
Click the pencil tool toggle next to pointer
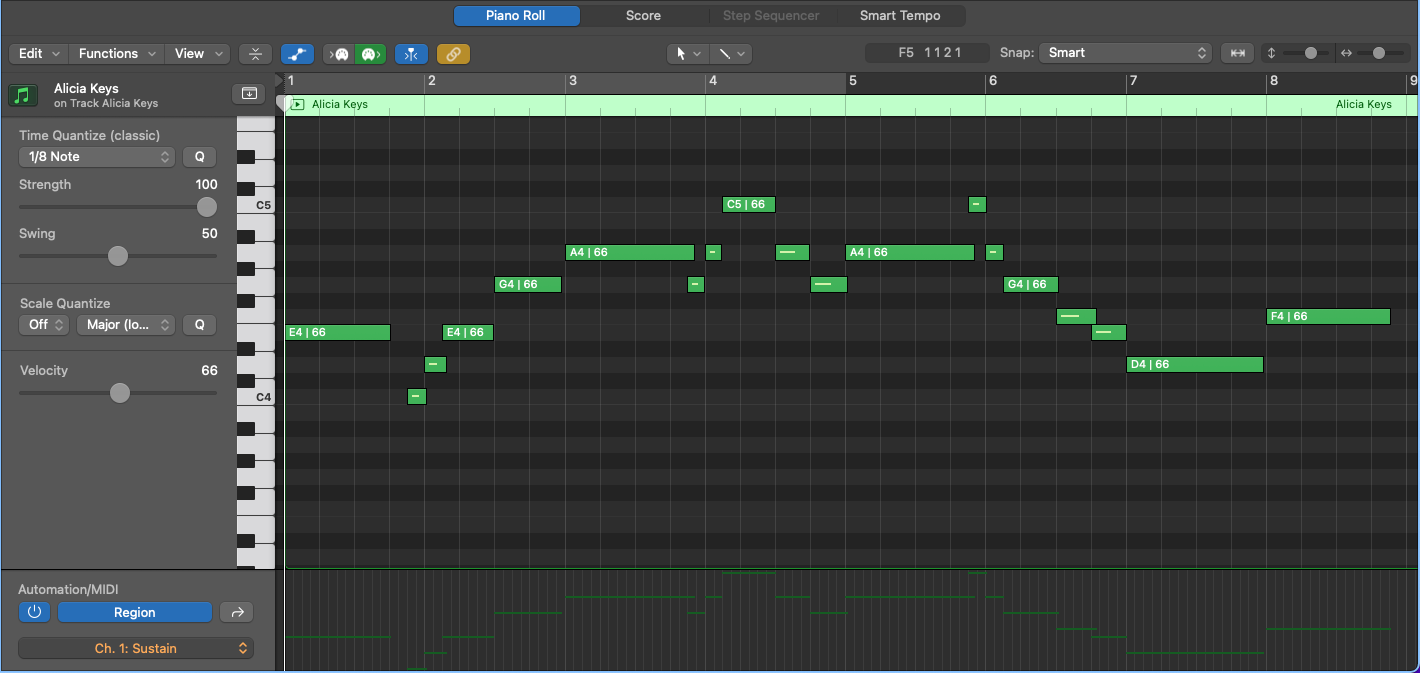click(x=724, y=53)
